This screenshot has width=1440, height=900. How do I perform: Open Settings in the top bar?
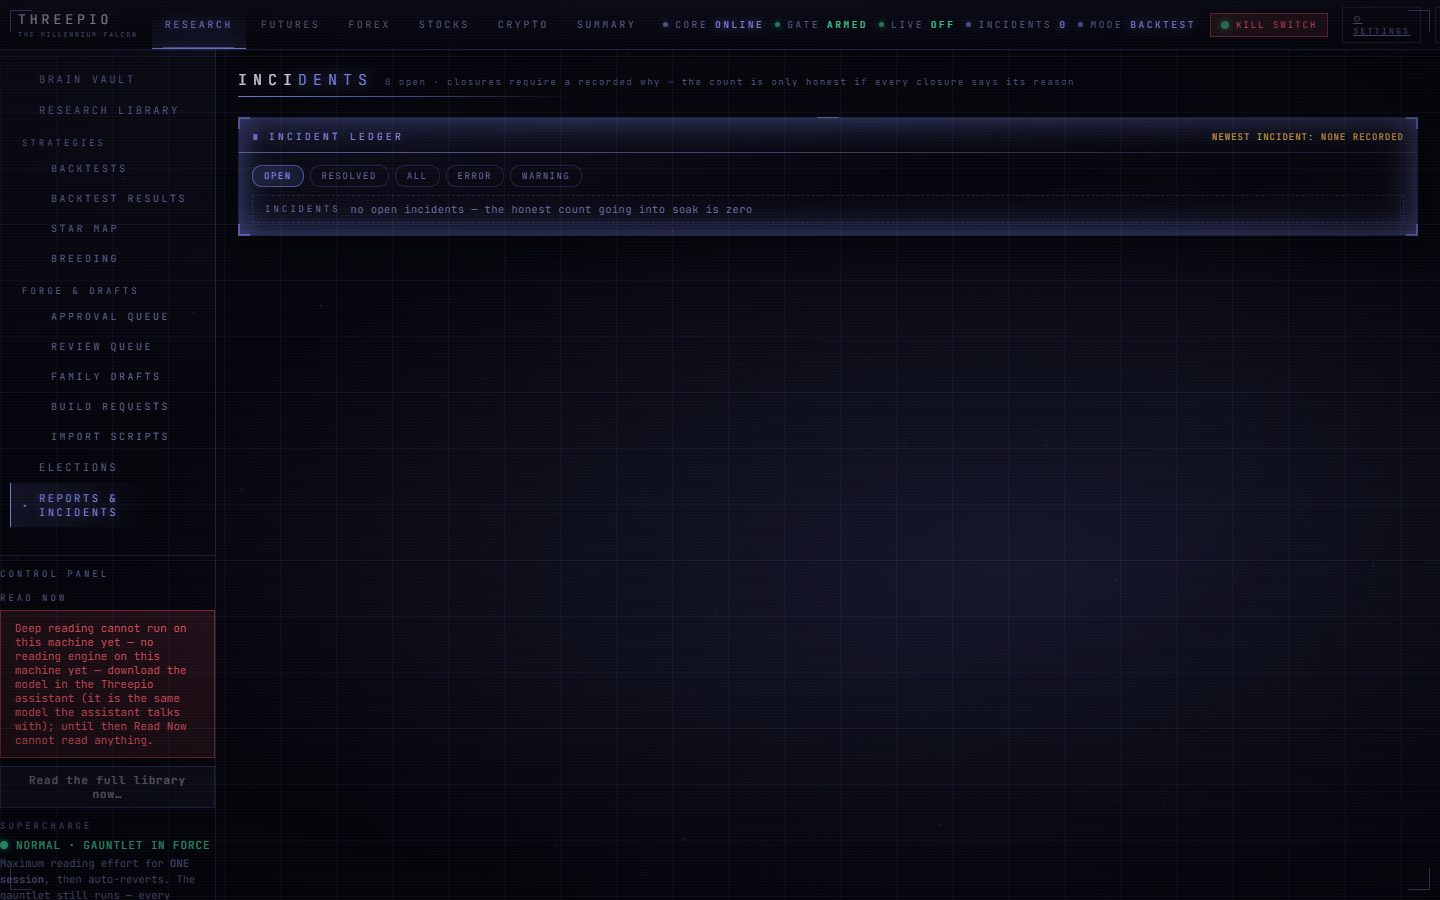pos(1381,25)
